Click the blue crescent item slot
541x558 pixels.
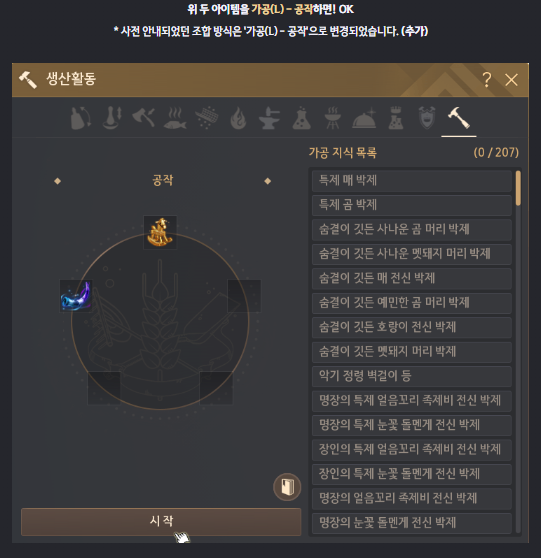pyautogui.click(x=76, y=296)
